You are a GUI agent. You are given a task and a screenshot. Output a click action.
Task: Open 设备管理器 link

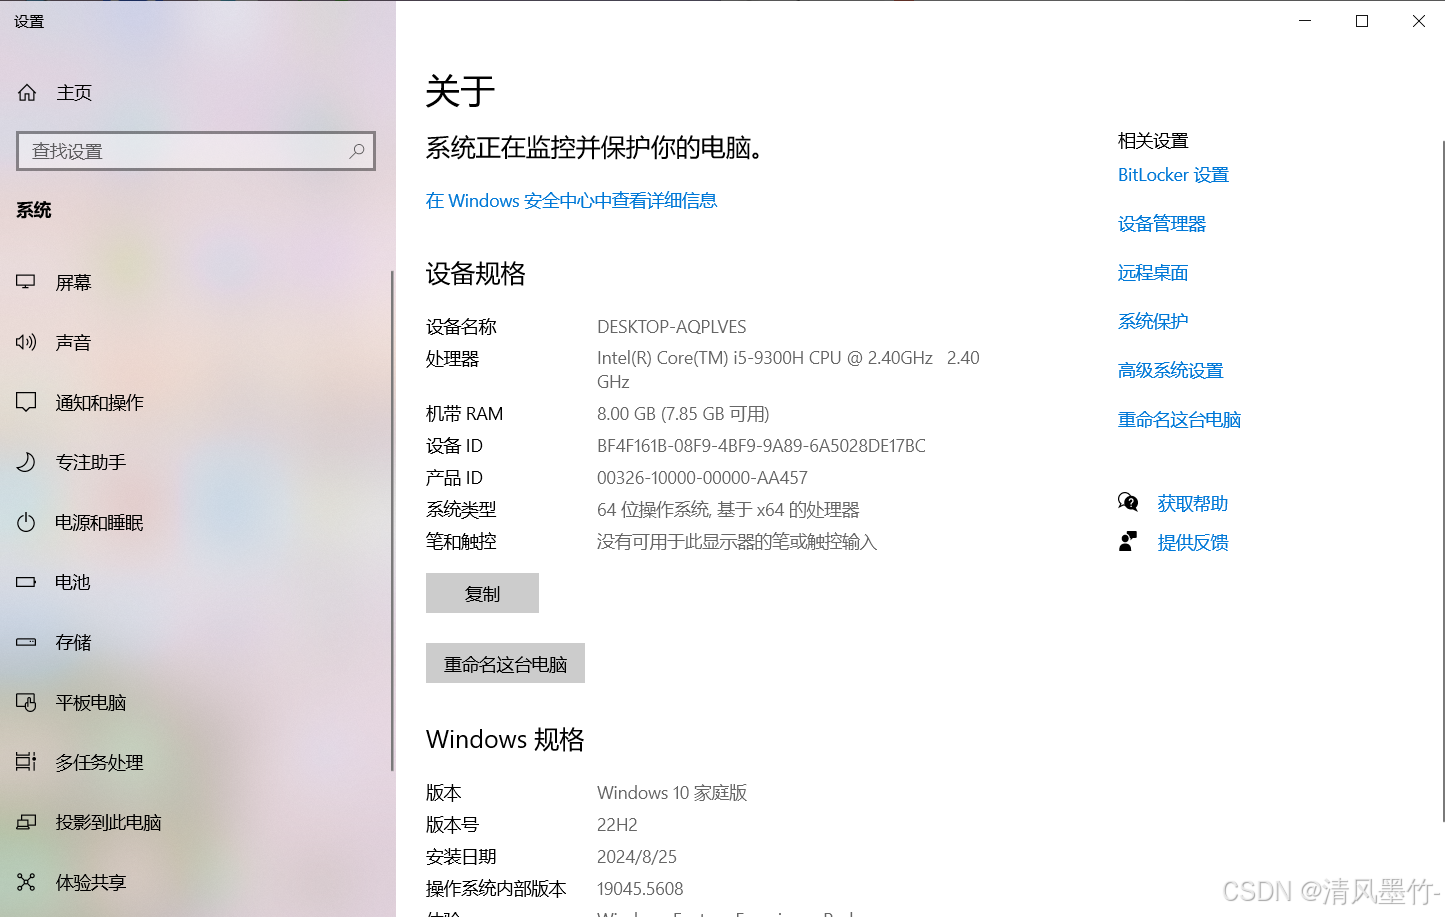[1162, 224]
